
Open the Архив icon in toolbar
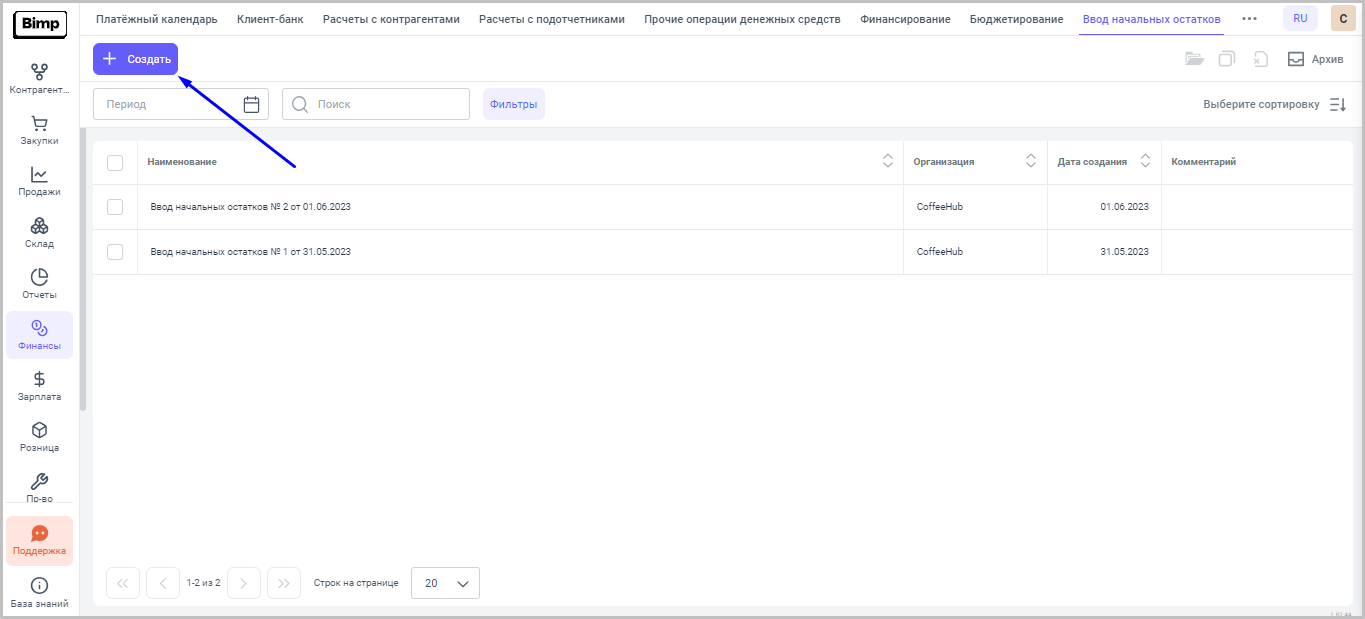(1296, 59)
